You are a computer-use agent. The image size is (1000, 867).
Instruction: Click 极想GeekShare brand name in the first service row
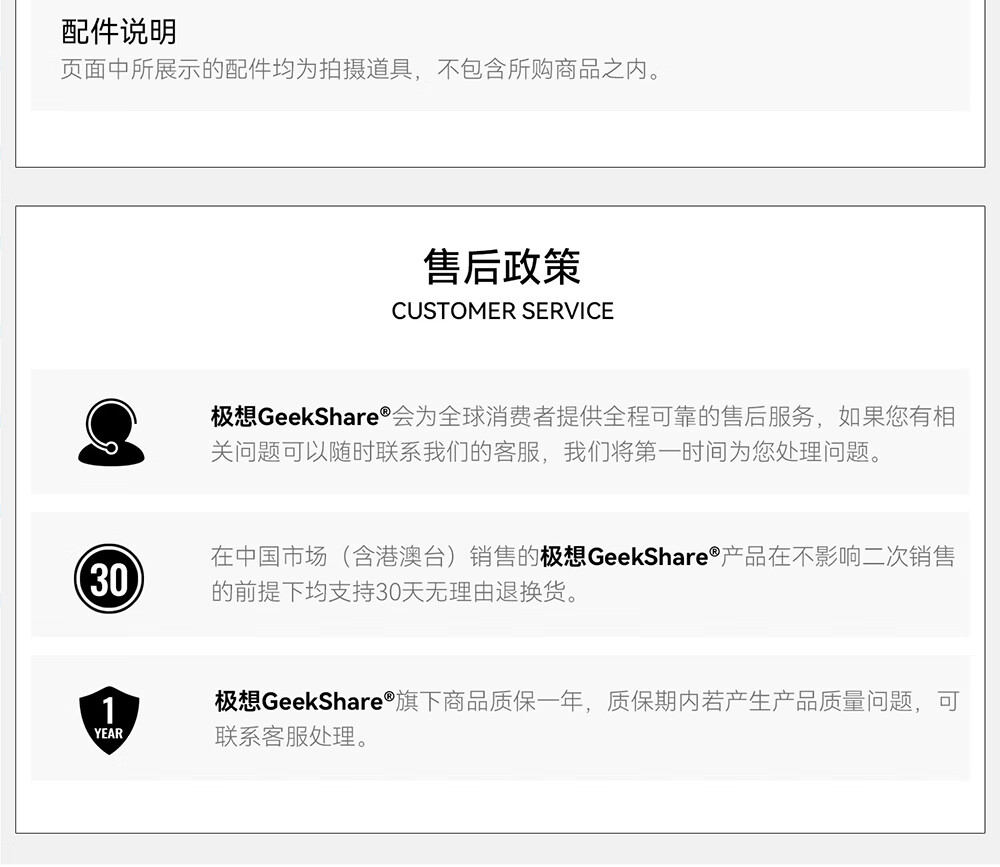(295, 417)
